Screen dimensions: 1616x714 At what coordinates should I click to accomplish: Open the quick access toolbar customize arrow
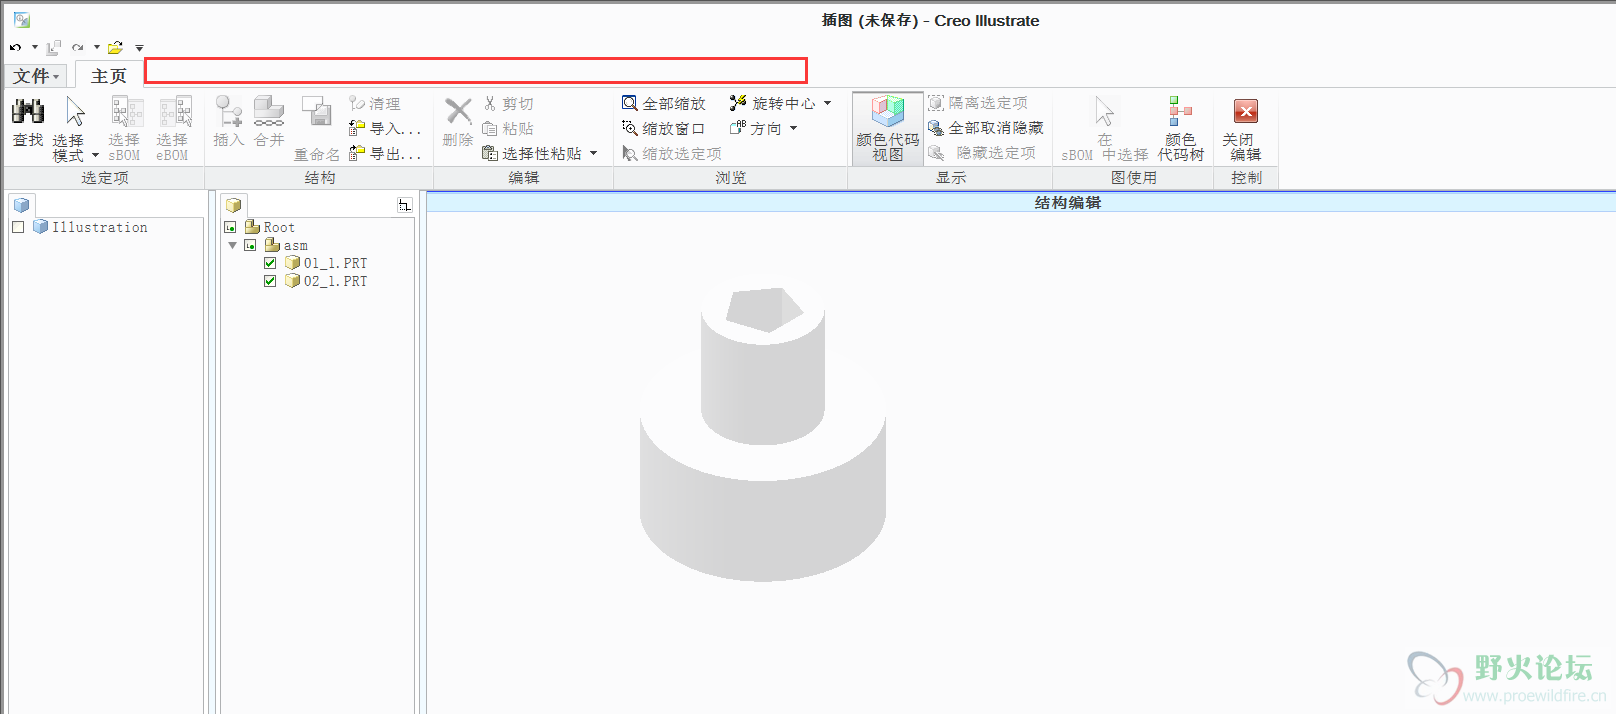[x=139, y=48]
